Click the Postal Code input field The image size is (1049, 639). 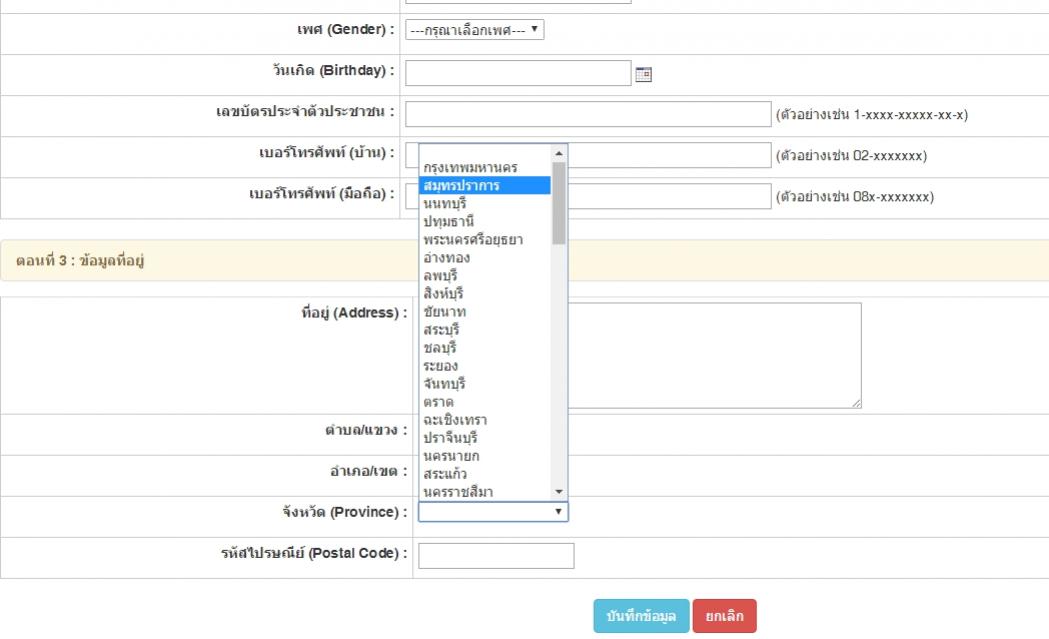(496, 555)
